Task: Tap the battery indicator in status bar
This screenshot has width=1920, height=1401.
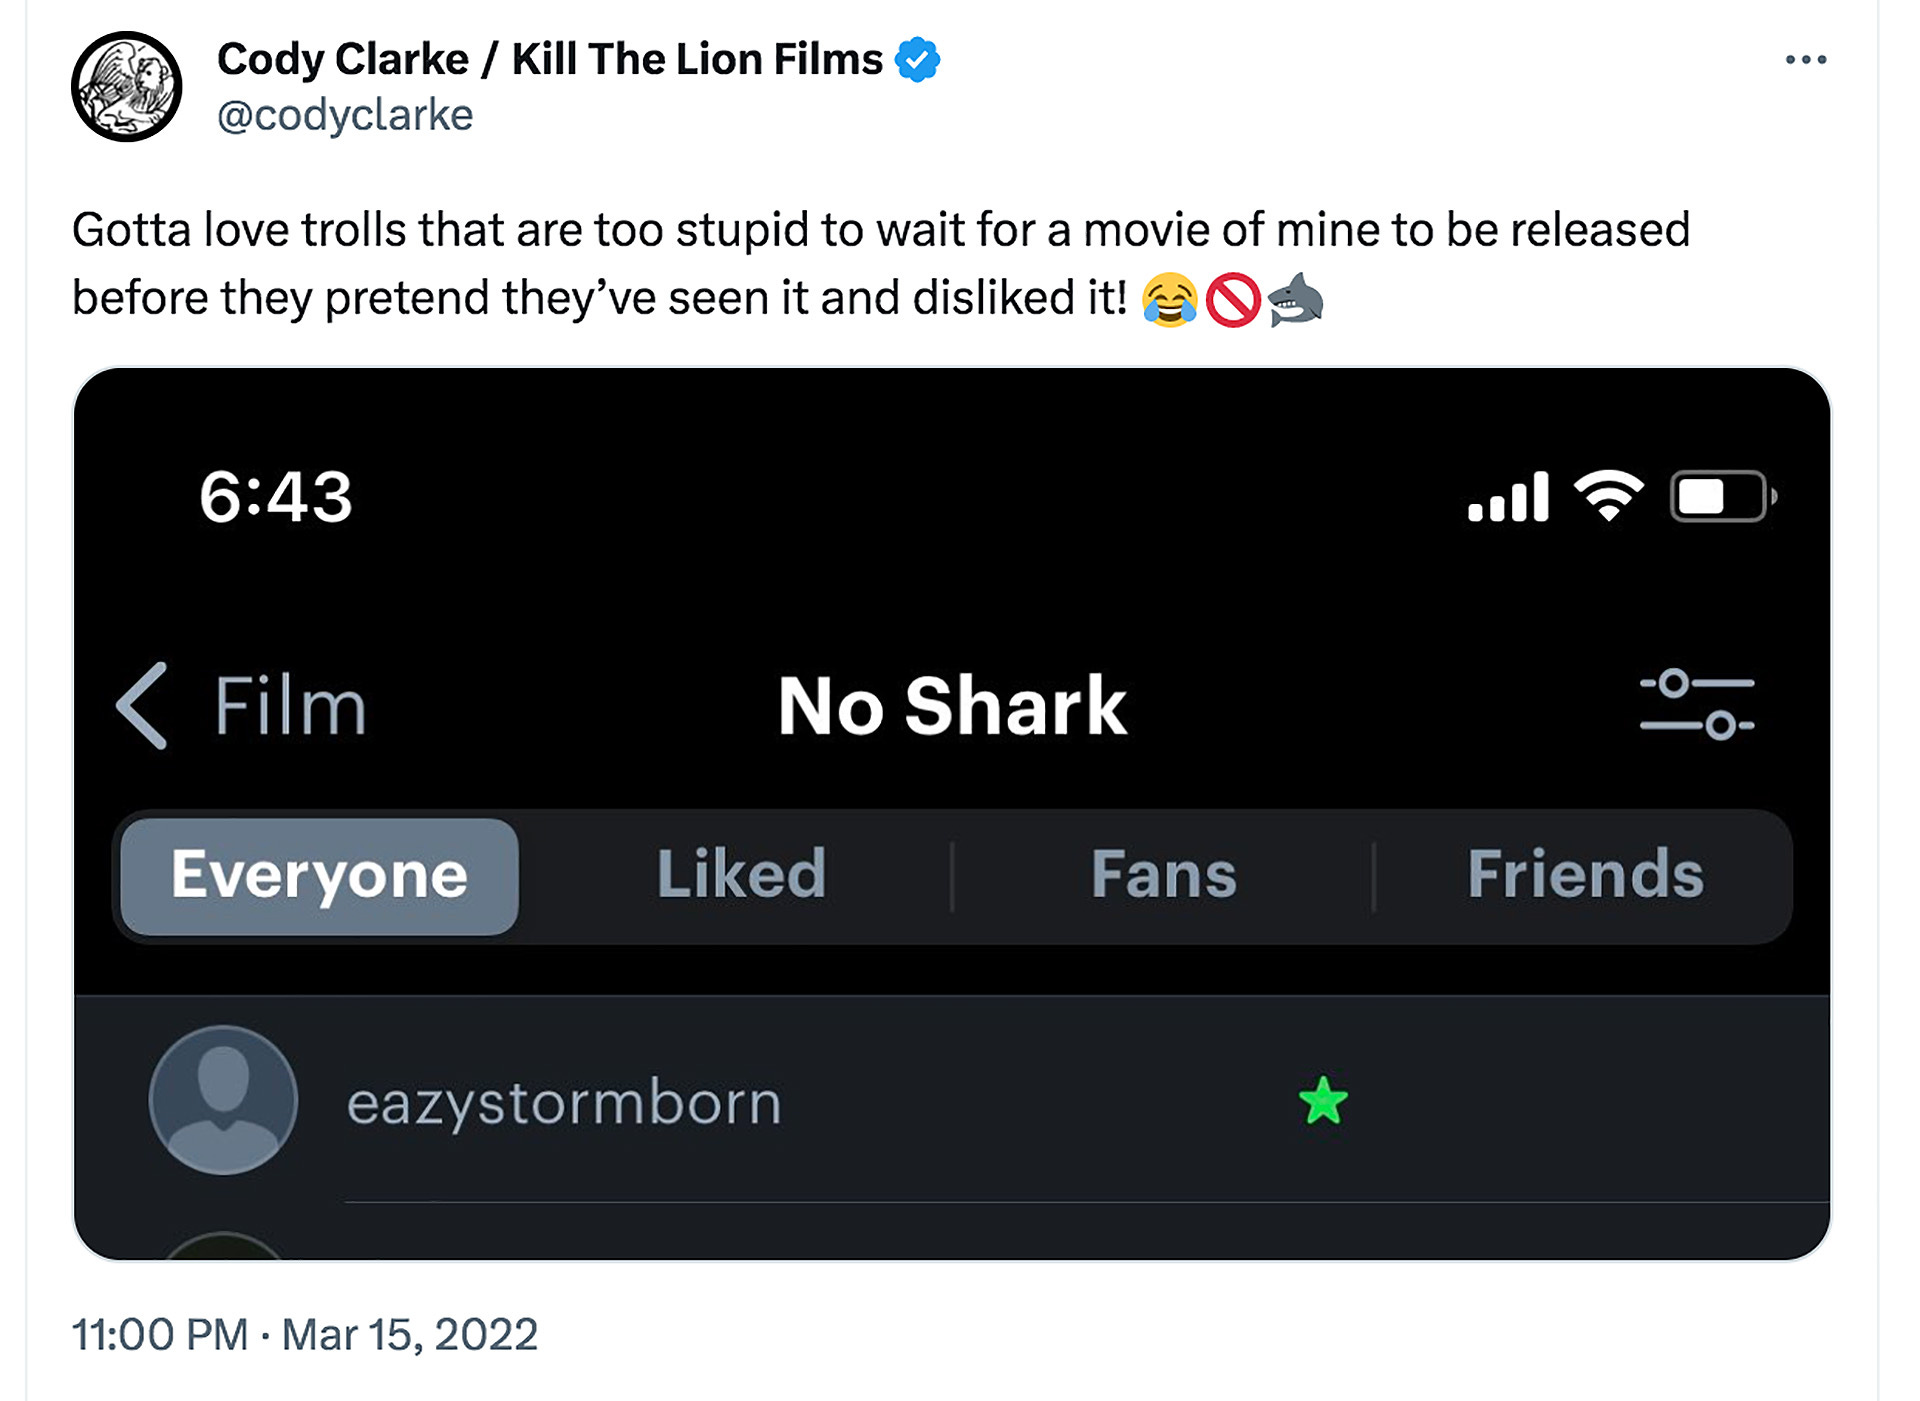Action: point(1722,496)
